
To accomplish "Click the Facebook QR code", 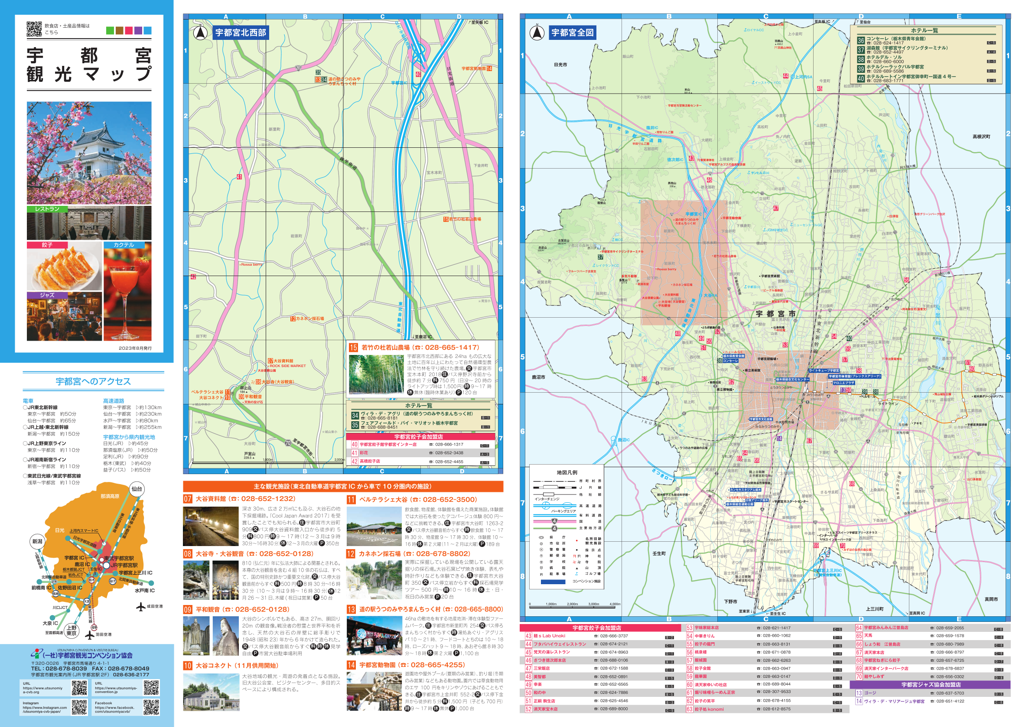I will click(x=152, y=707).
